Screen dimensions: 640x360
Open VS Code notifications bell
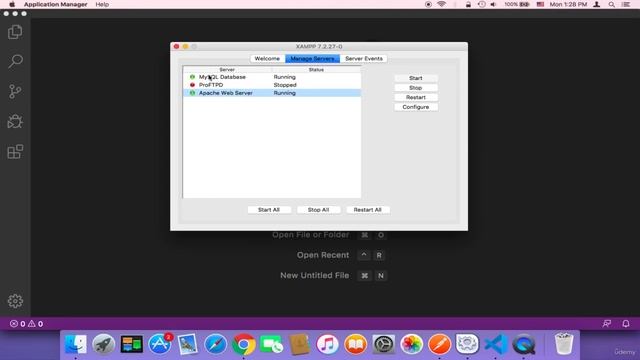click(x=626, y=324)
